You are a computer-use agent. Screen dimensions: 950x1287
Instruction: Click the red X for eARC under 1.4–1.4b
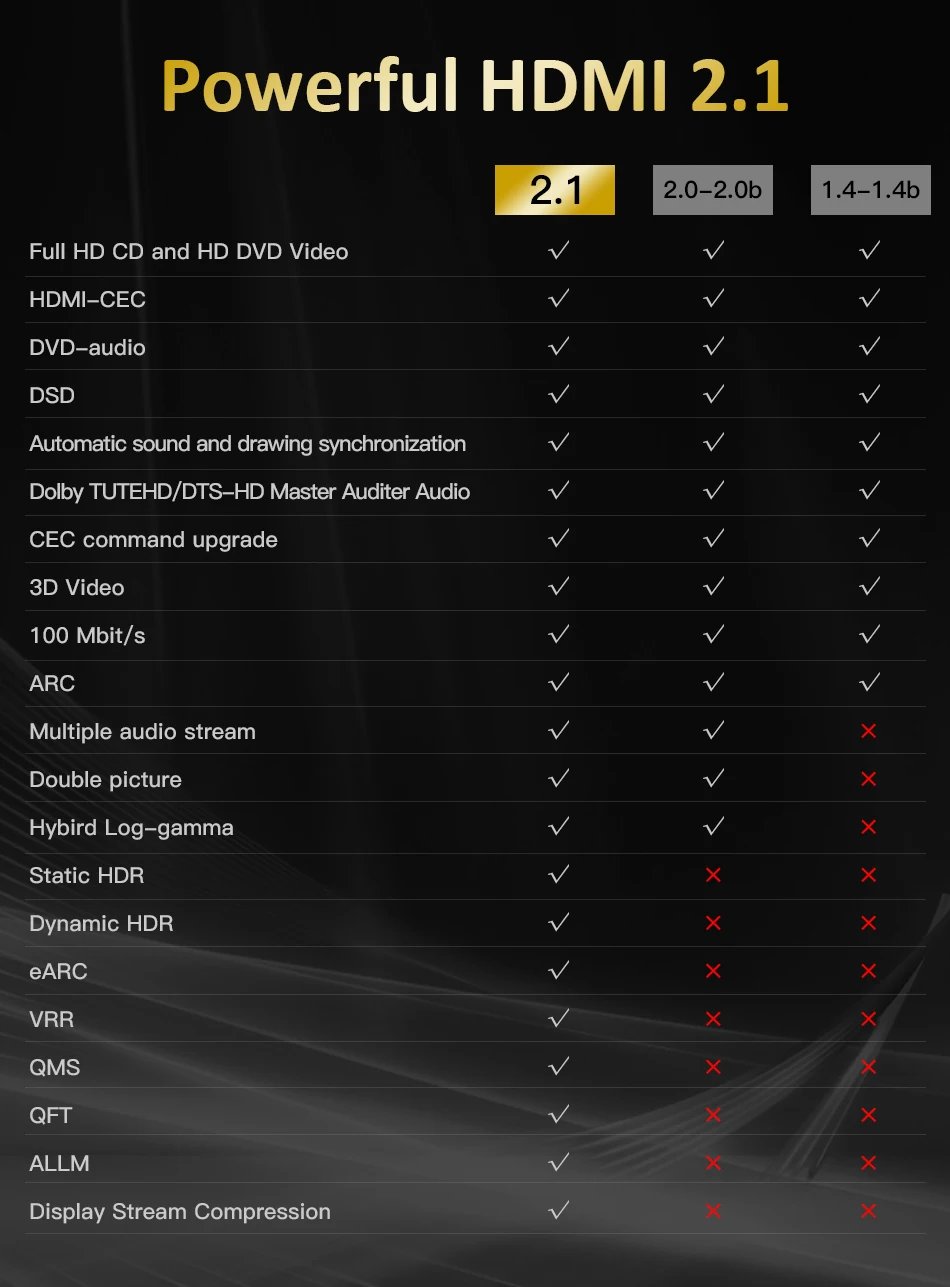click(x=868, y=971)
